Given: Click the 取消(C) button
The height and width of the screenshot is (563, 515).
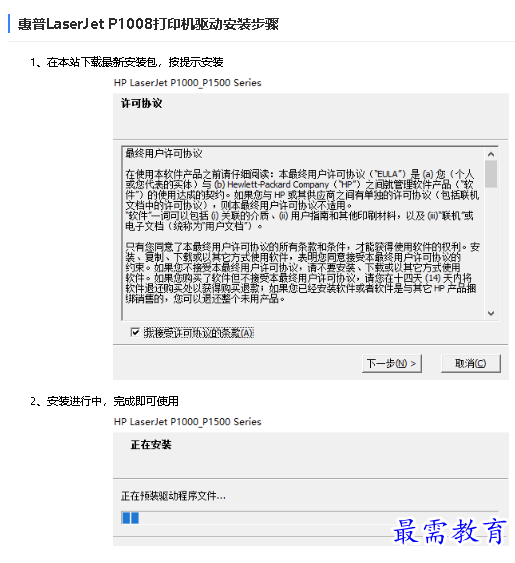Looking at the screenshot, I should coord(470,364).
